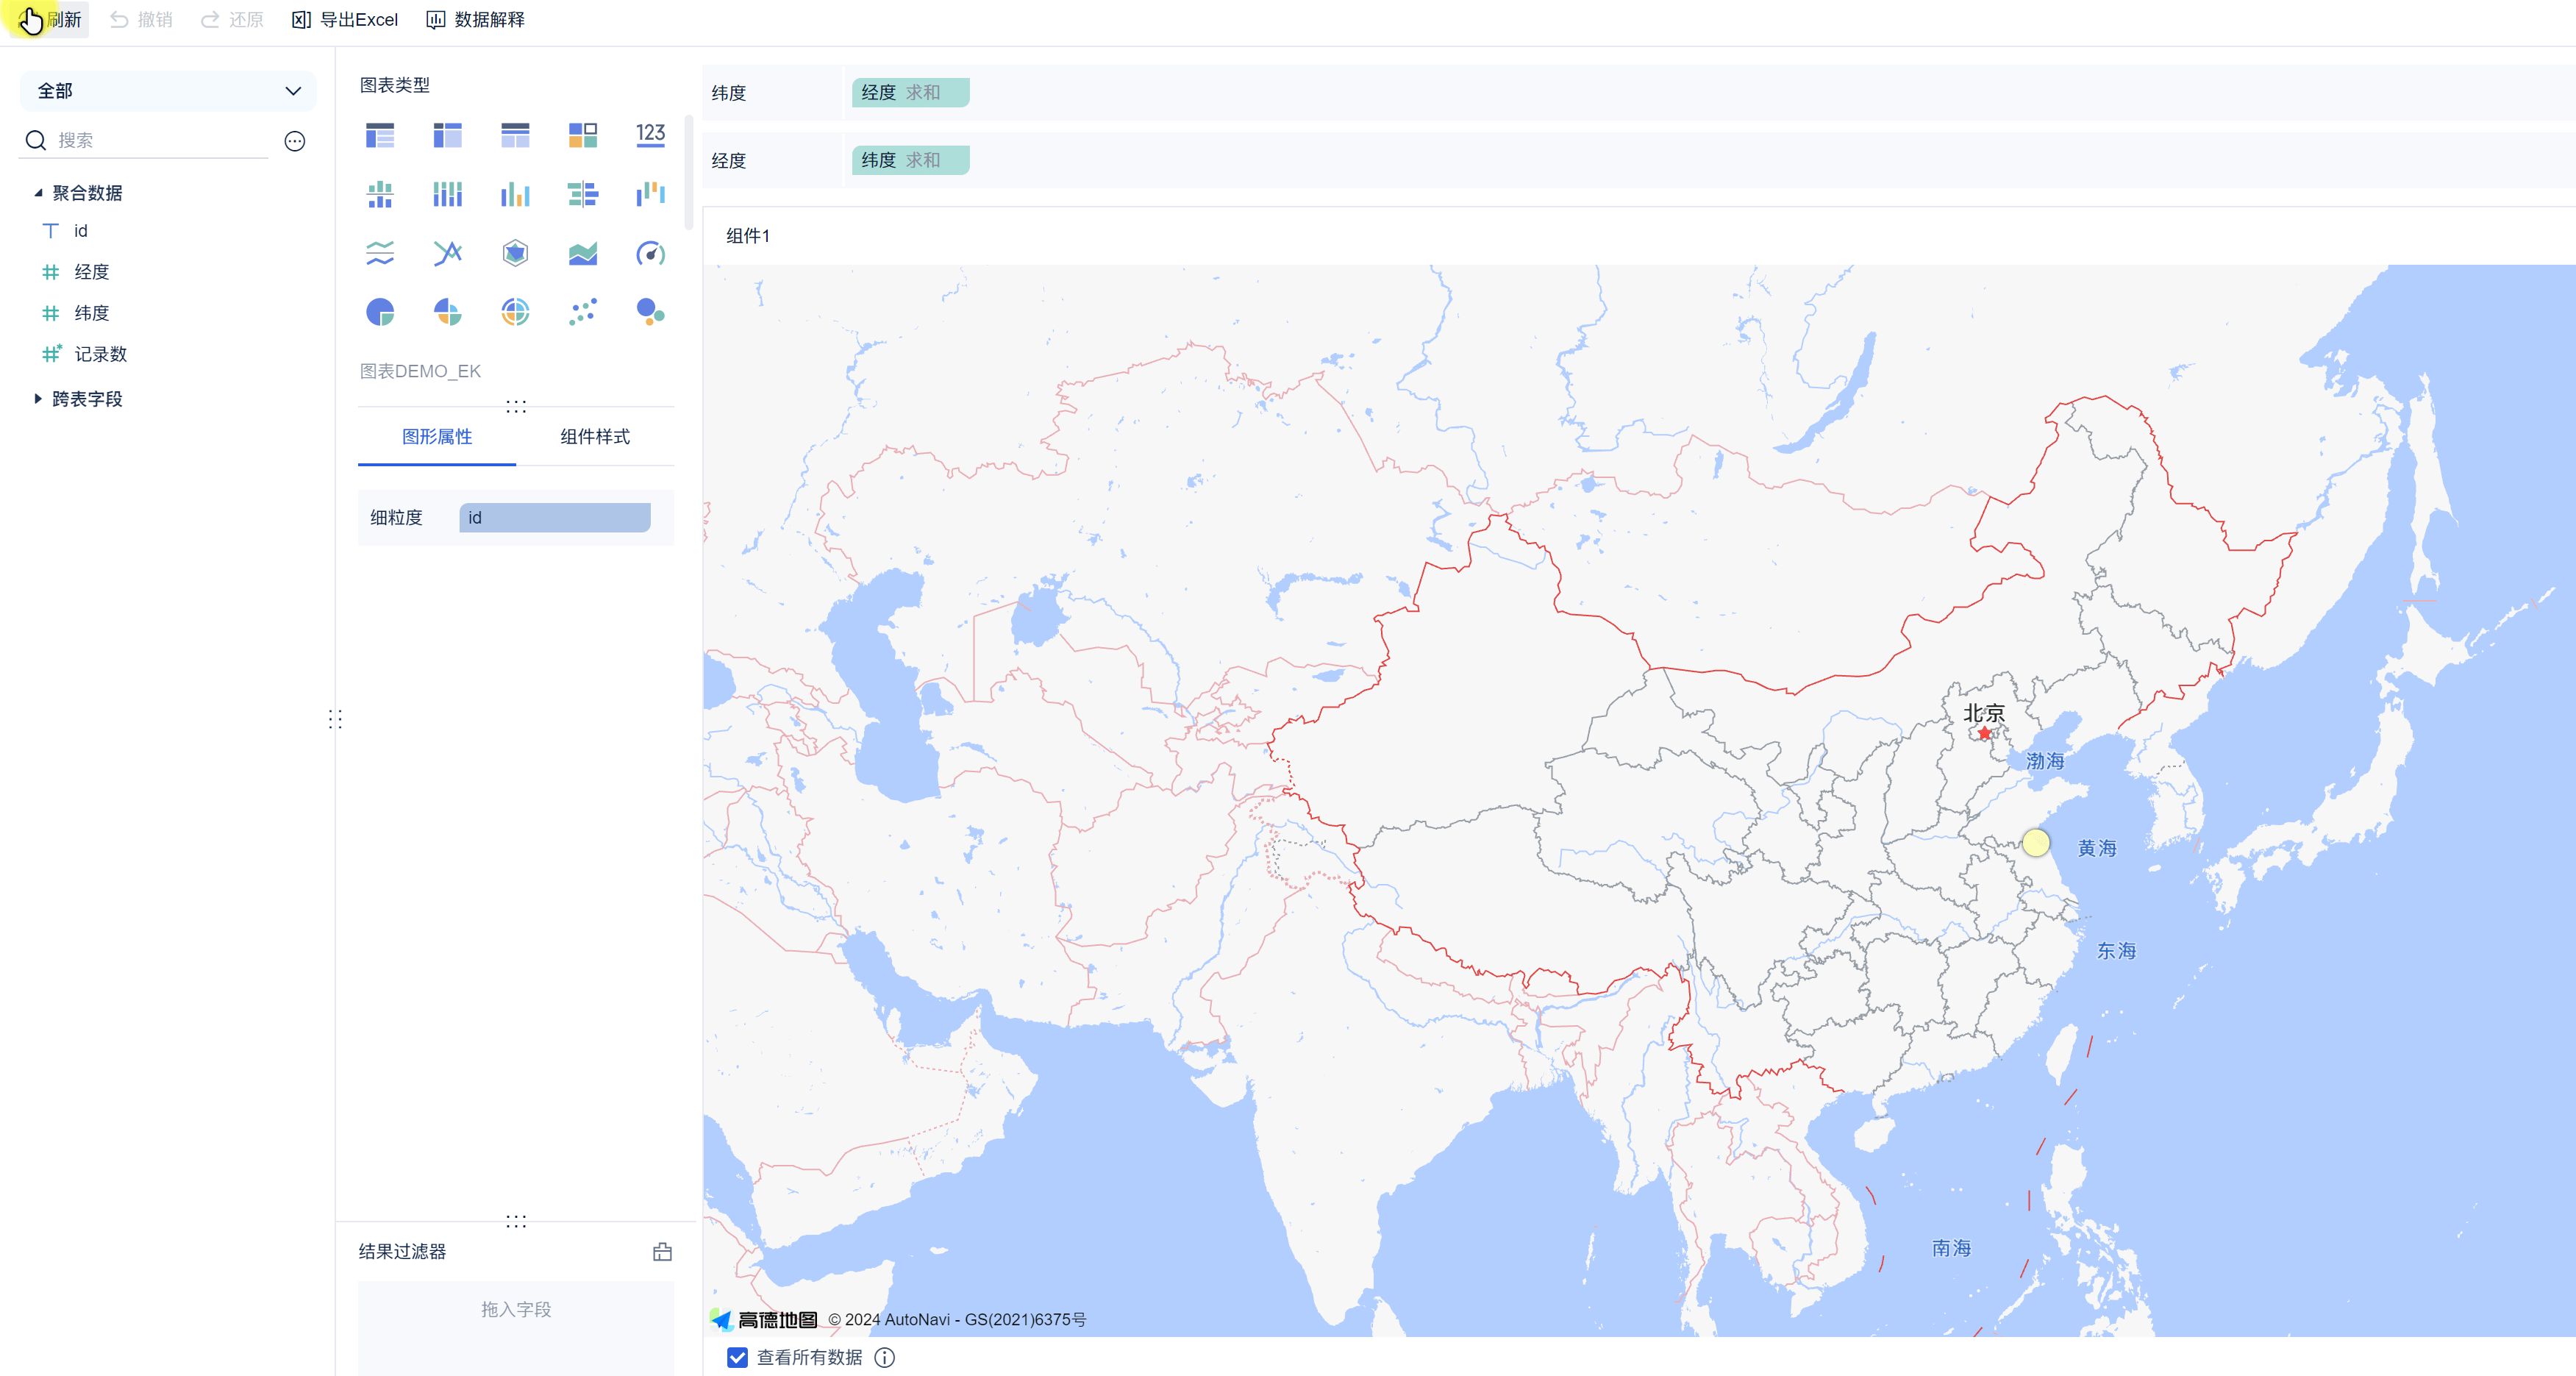Pick the pie chart type icon
The width and height of the screenshot is (2576, 1376).
click(380, 312)
